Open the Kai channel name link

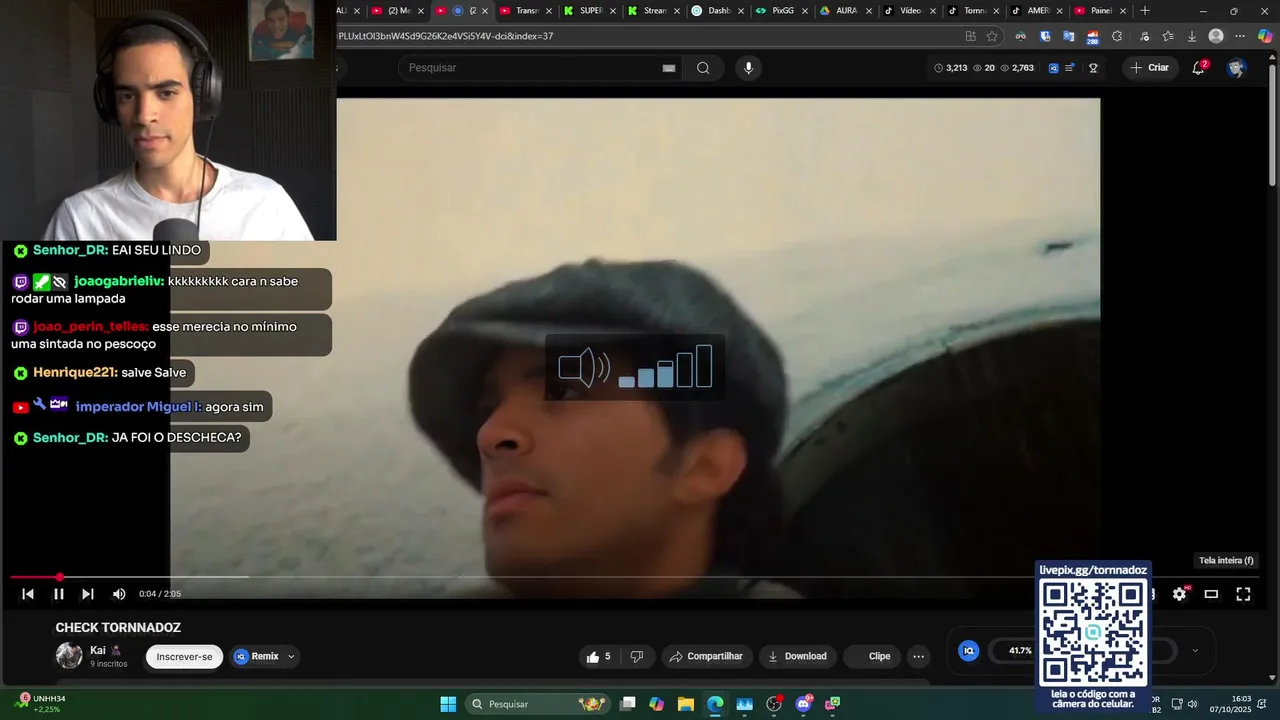[98, 650]
